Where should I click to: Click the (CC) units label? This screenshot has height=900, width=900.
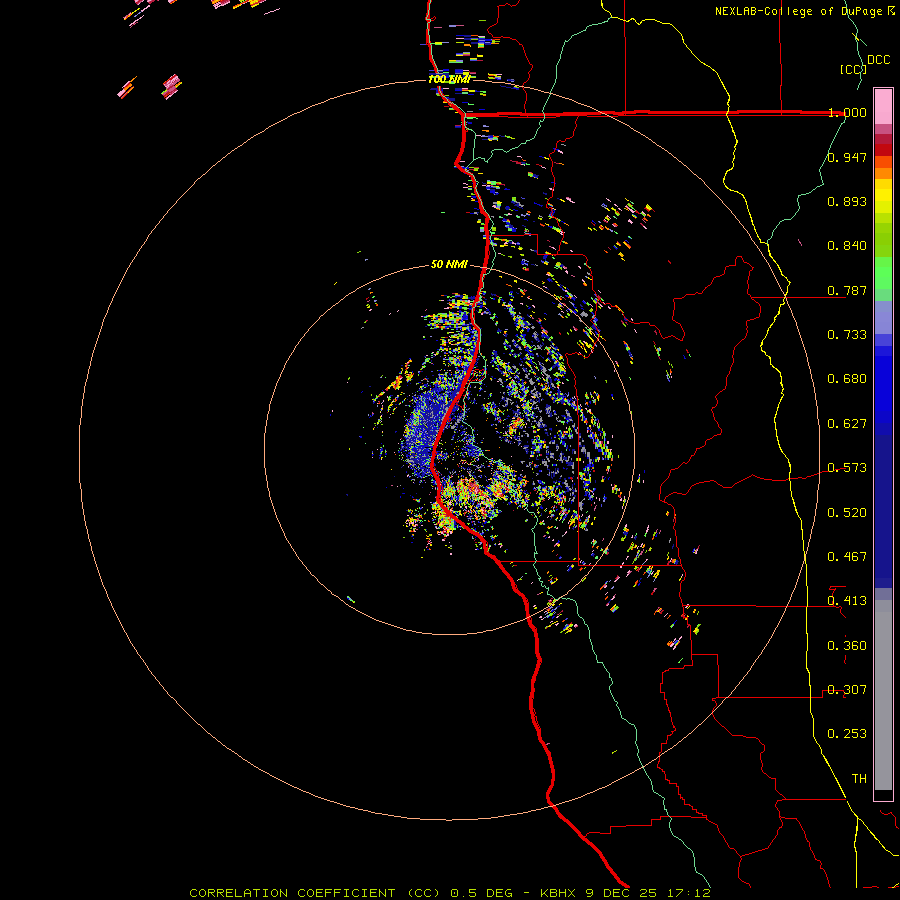[852, 69]
